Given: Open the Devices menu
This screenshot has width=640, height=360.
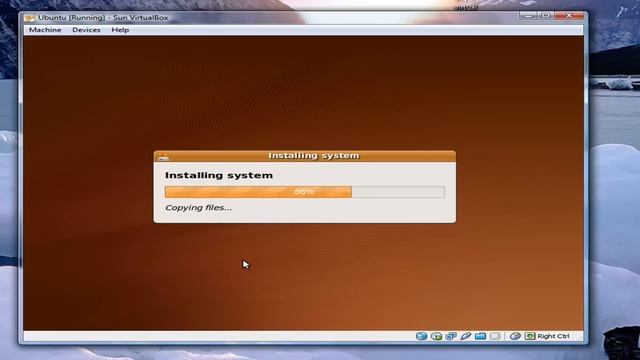Looking at the screenshot, I should tap(86, 30).
